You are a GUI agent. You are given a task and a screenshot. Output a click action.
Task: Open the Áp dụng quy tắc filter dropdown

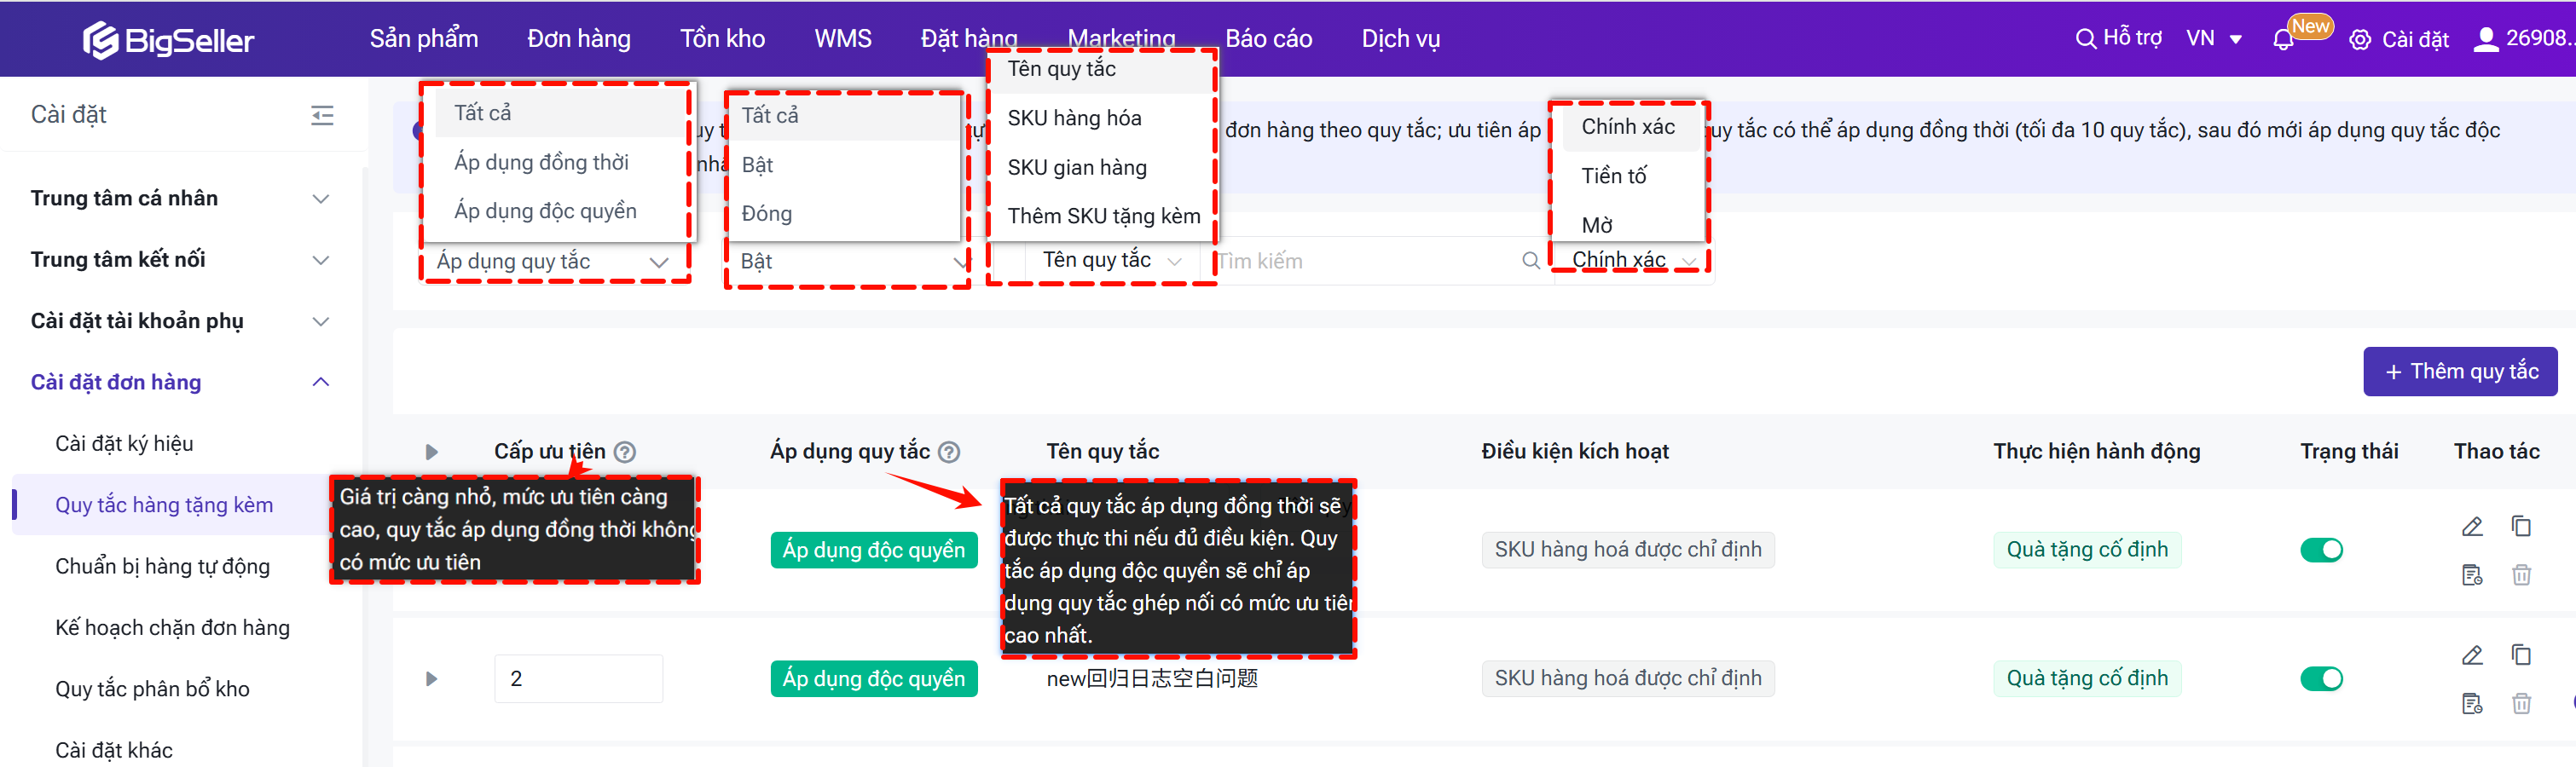(554, 262)
